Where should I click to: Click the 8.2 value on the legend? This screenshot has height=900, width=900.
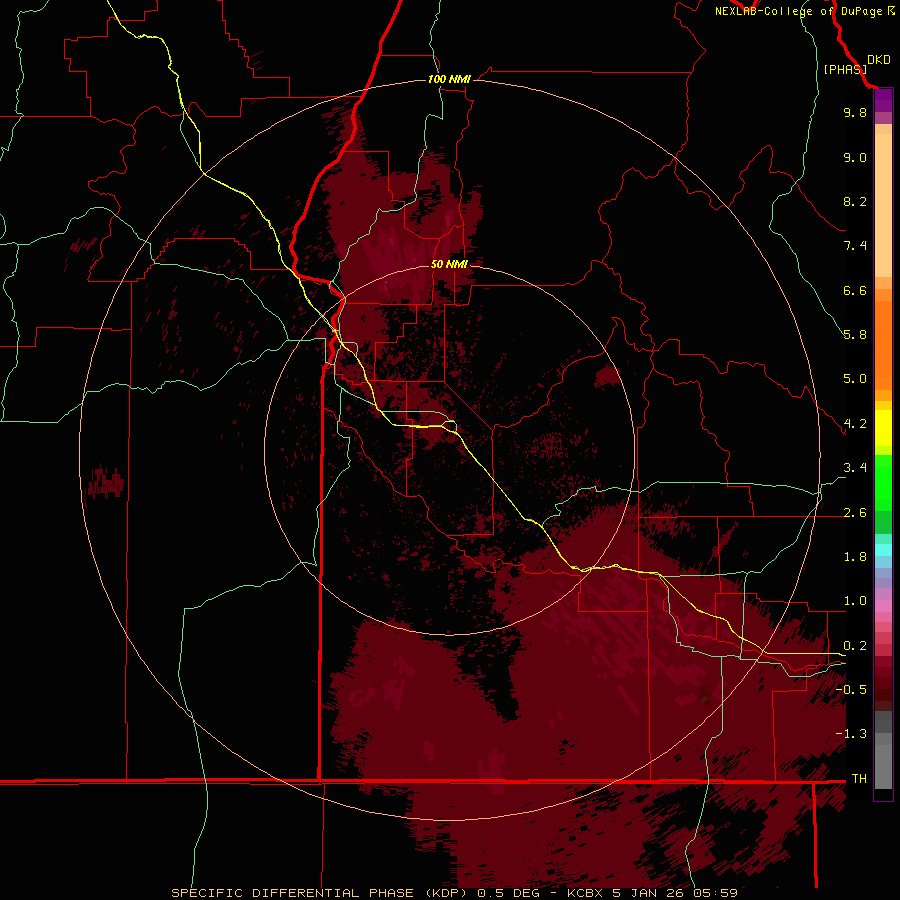click(x=855, y=202)
